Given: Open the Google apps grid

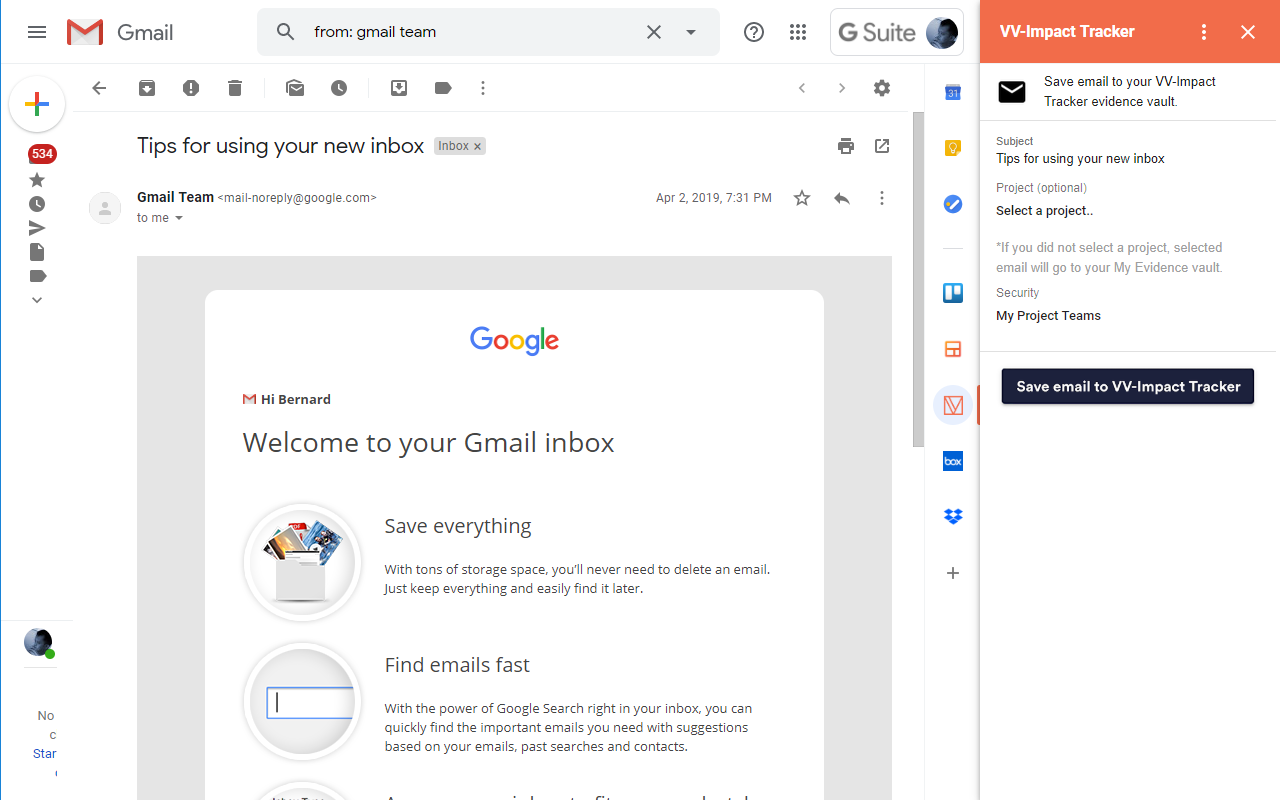Looking at the screenshot, I should point(798,32).
